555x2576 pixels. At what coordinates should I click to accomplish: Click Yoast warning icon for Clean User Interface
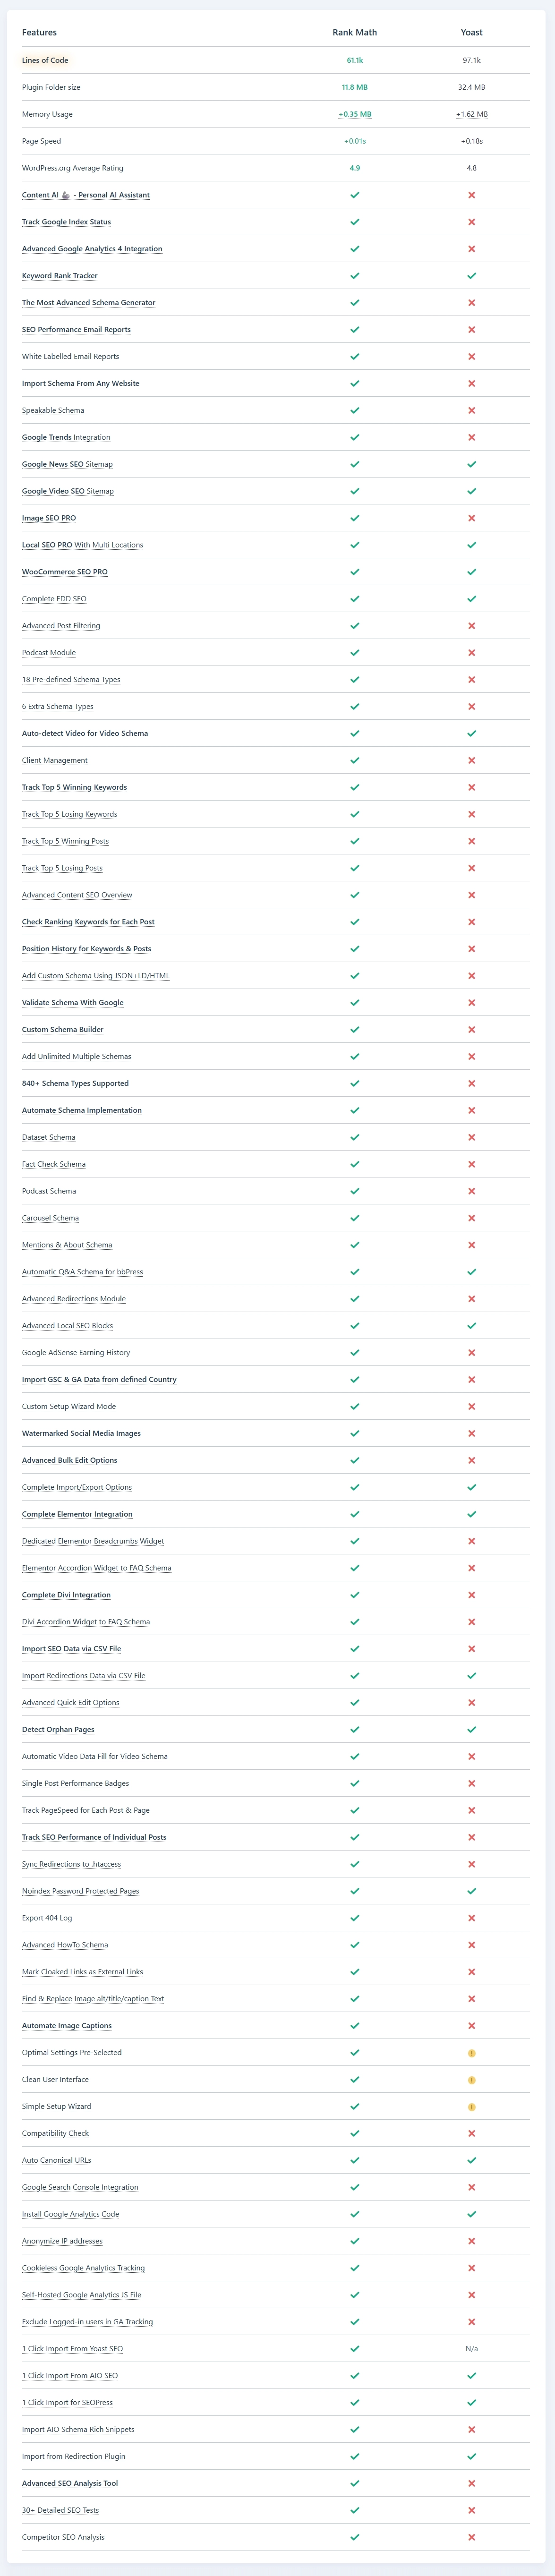tap(471, 2080)
